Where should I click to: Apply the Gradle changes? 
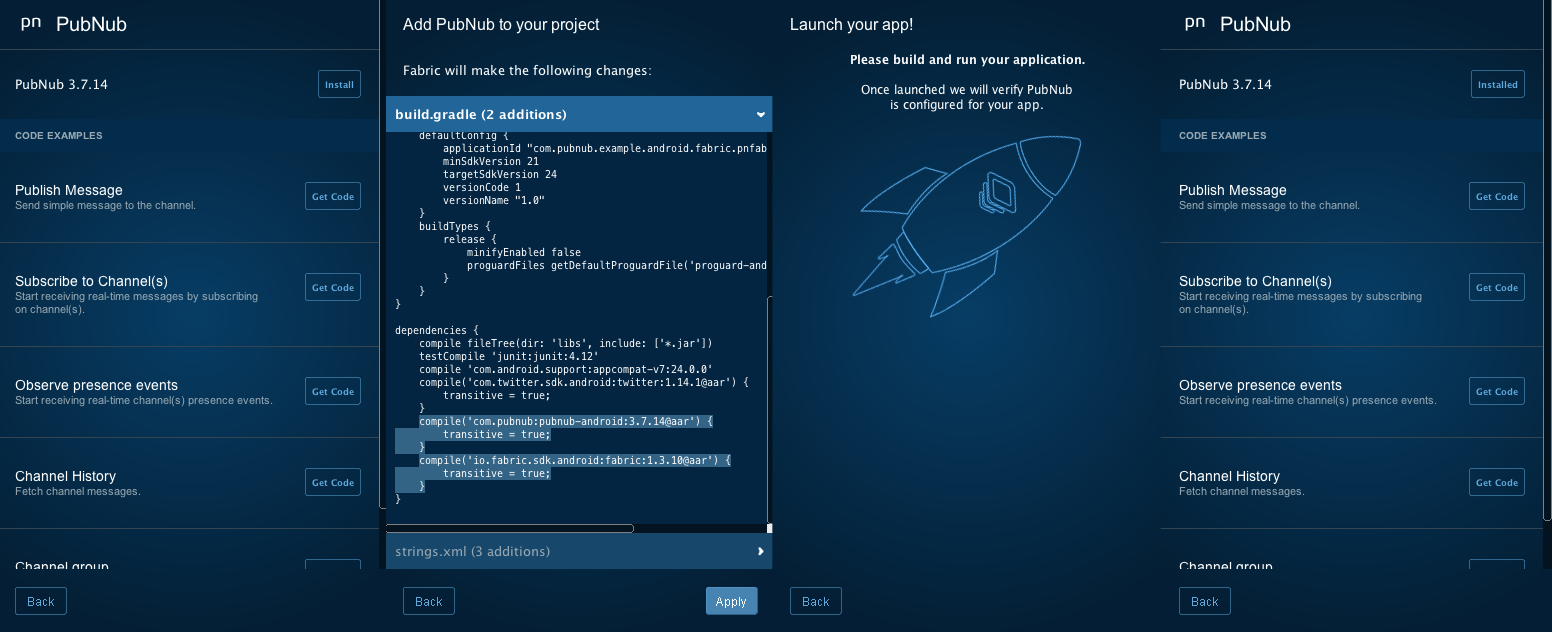[731, 601]
